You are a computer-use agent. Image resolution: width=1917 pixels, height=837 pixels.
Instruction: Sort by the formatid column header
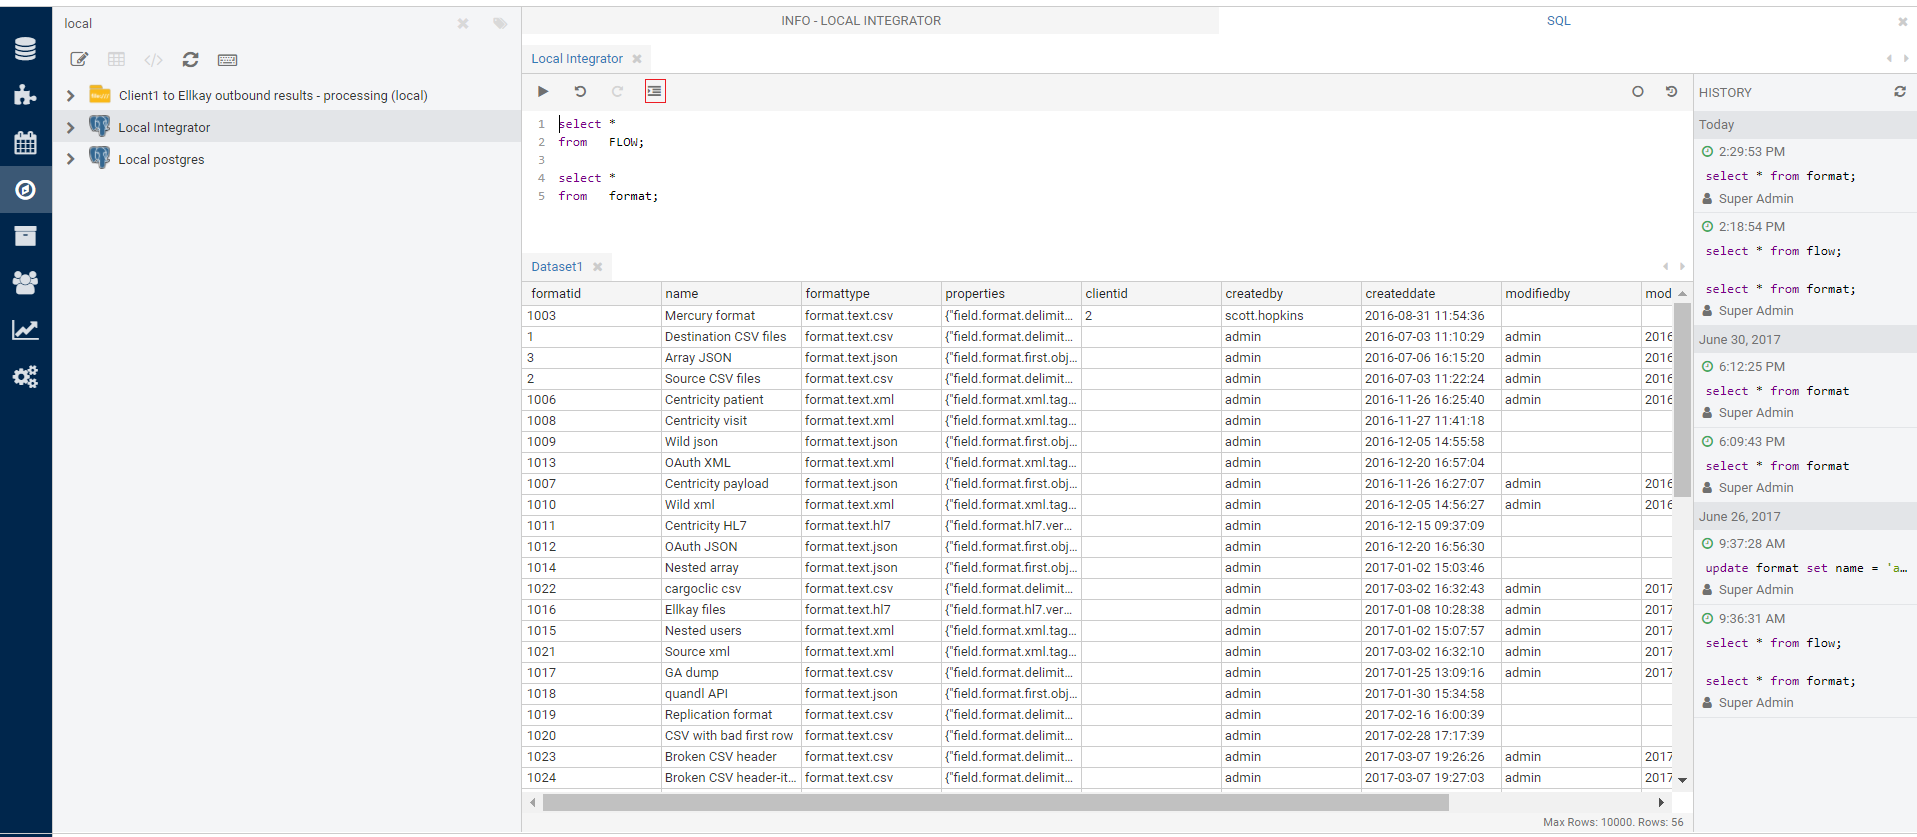click(x=591, y=293)
